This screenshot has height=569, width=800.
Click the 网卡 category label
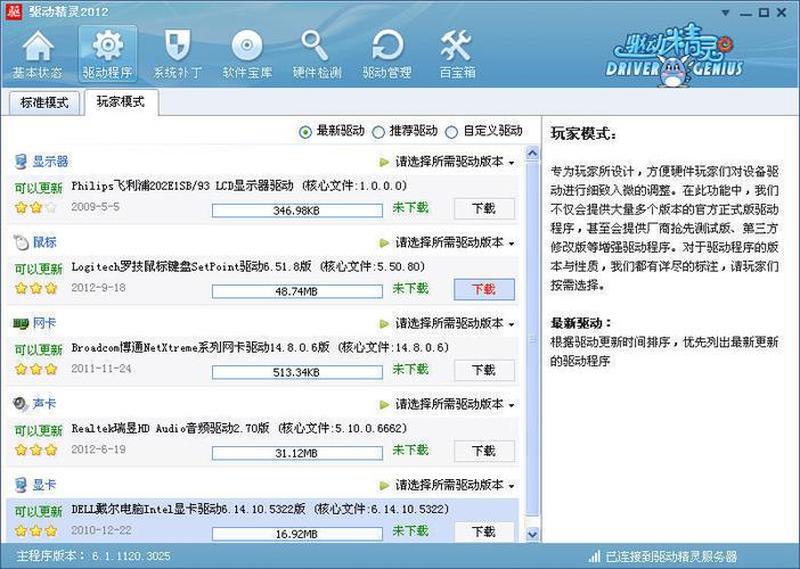pyautogui.click(x=44, y=323)
